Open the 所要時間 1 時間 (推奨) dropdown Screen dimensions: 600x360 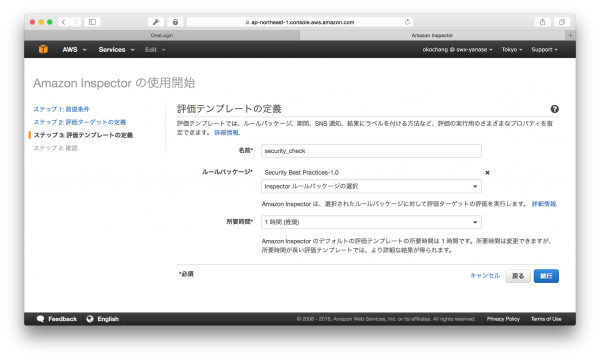click(371, 222)
